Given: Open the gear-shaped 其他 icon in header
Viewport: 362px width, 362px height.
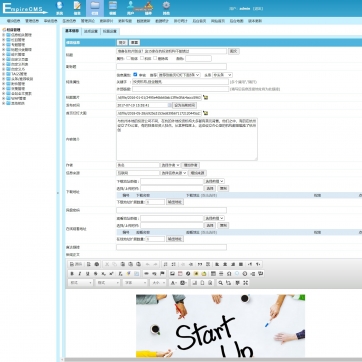Looking at the screenshot, I should (166, 8).
